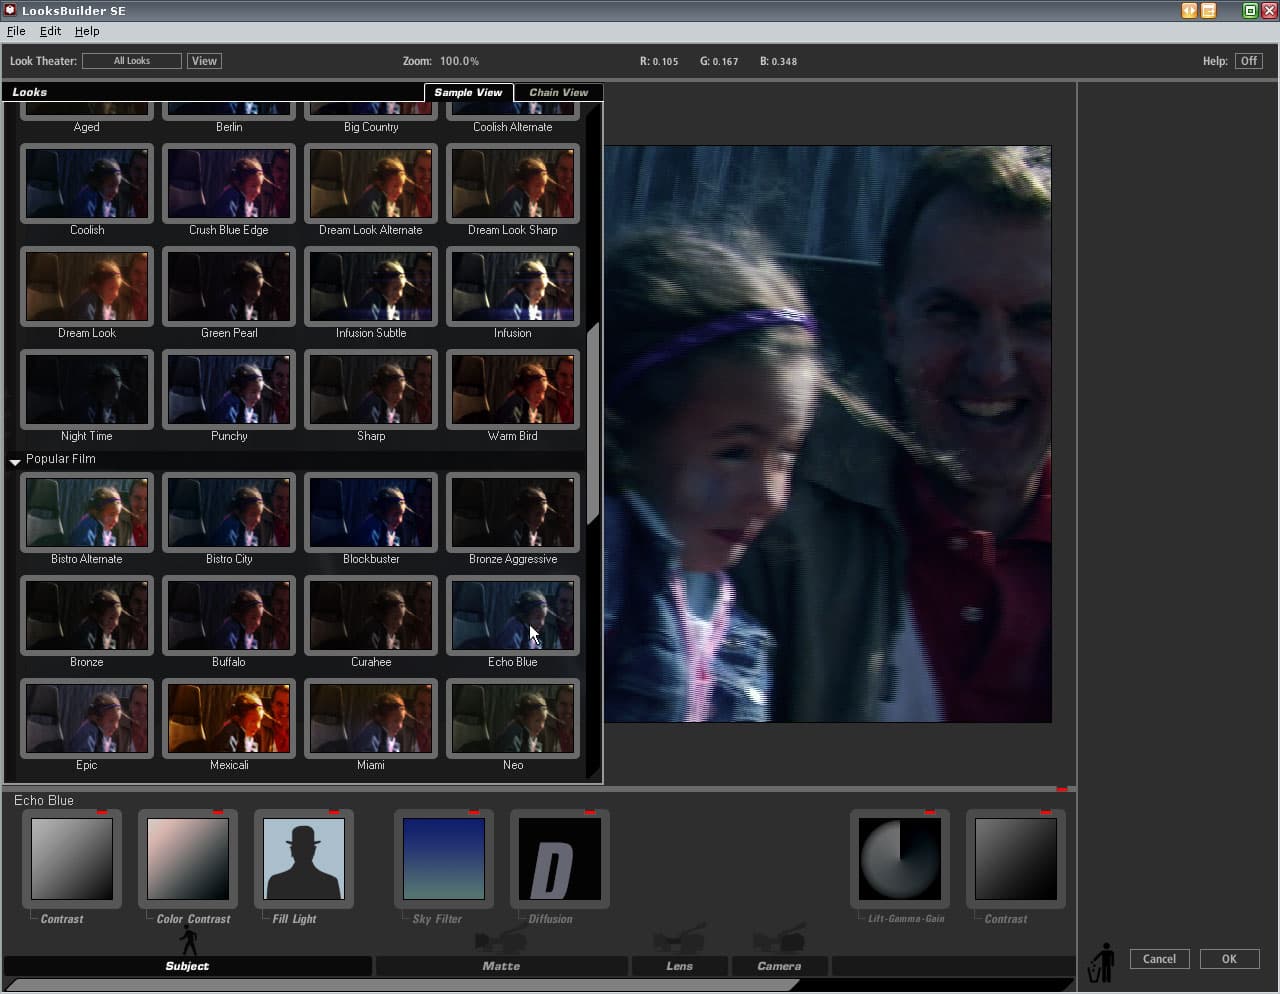Apply the Neo look thumbnail
Image resolution: width=1280 pixels, height=994 pixels.
513,719
